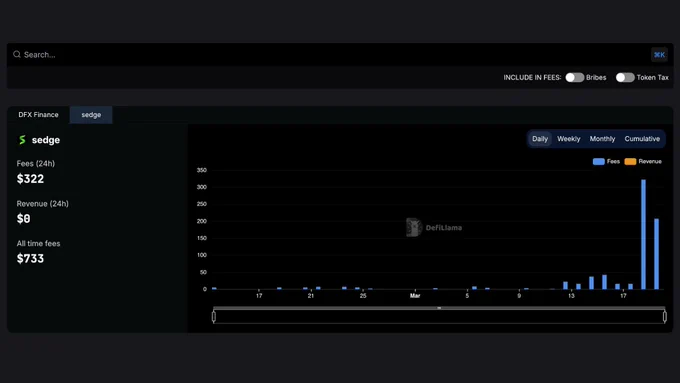Click the INCLUDE IN FEES label
The width and height of the screenshot is (680, 383).
pyautogui.click(x=532, y=77)
